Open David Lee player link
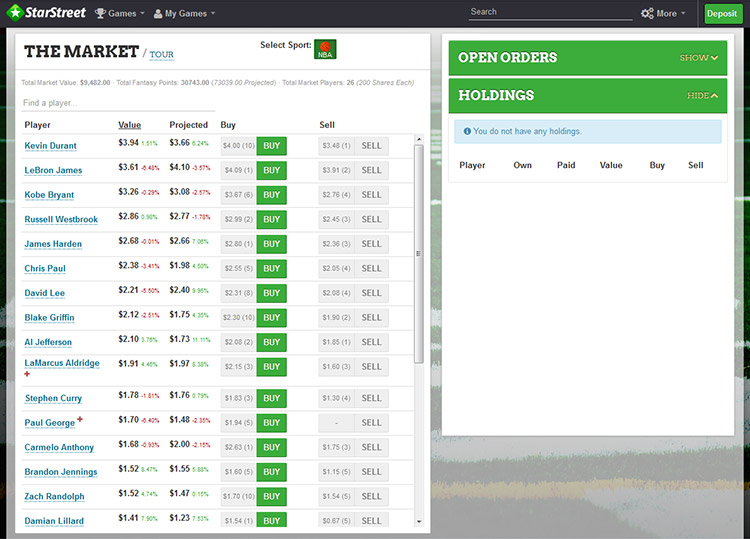This screenshot has width=750, height=539. 44,293
